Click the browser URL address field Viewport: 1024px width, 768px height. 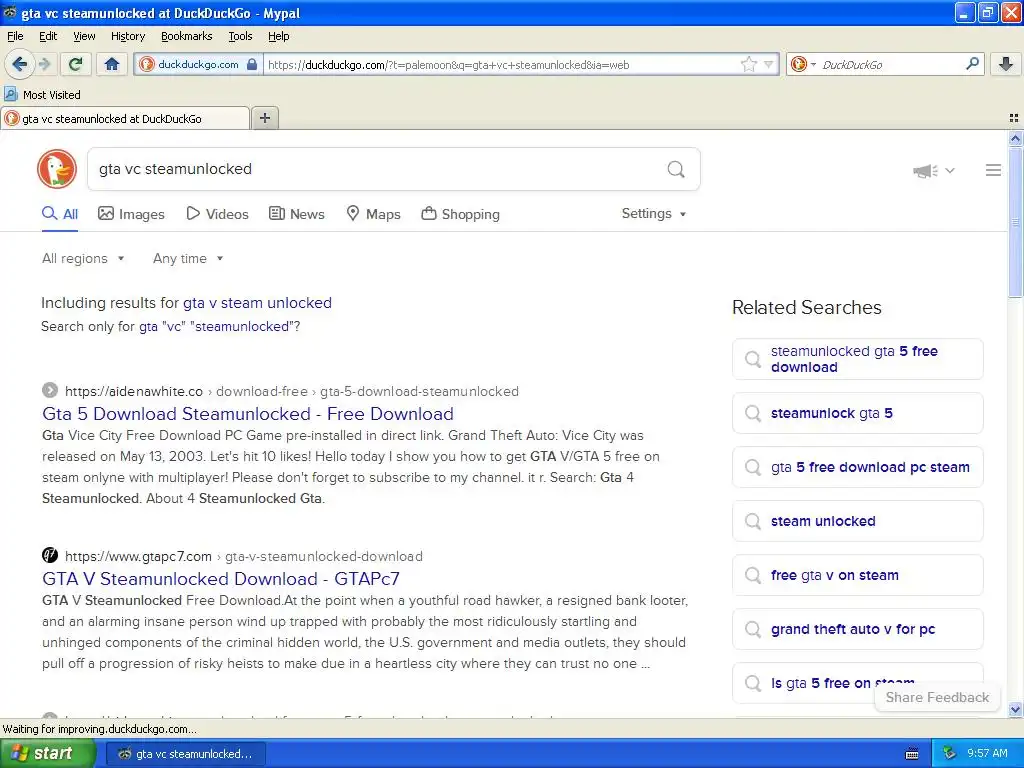[500, 65]
